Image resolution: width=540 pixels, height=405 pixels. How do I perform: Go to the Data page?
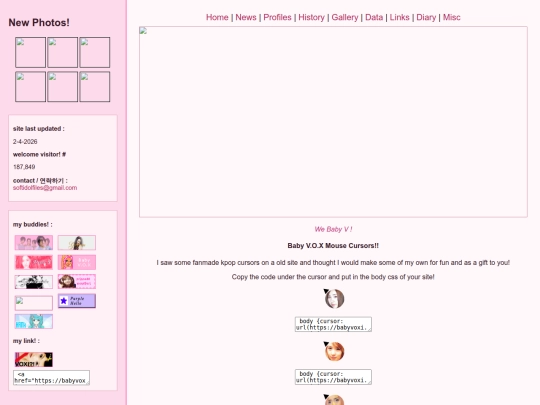[374, 17]
